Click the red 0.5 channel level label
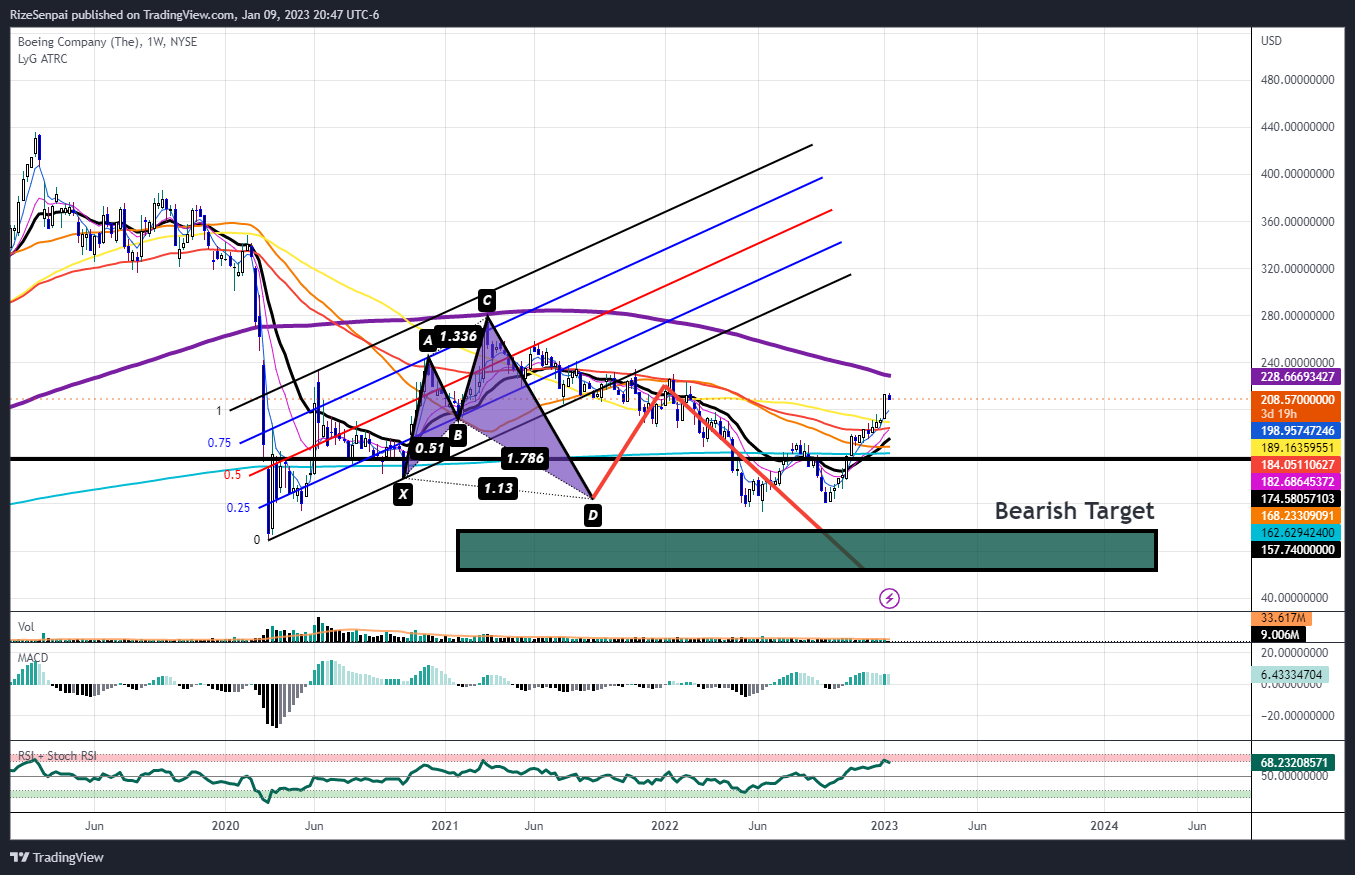The height and width of the screenshot is (875, 1355). coord(231,475)
